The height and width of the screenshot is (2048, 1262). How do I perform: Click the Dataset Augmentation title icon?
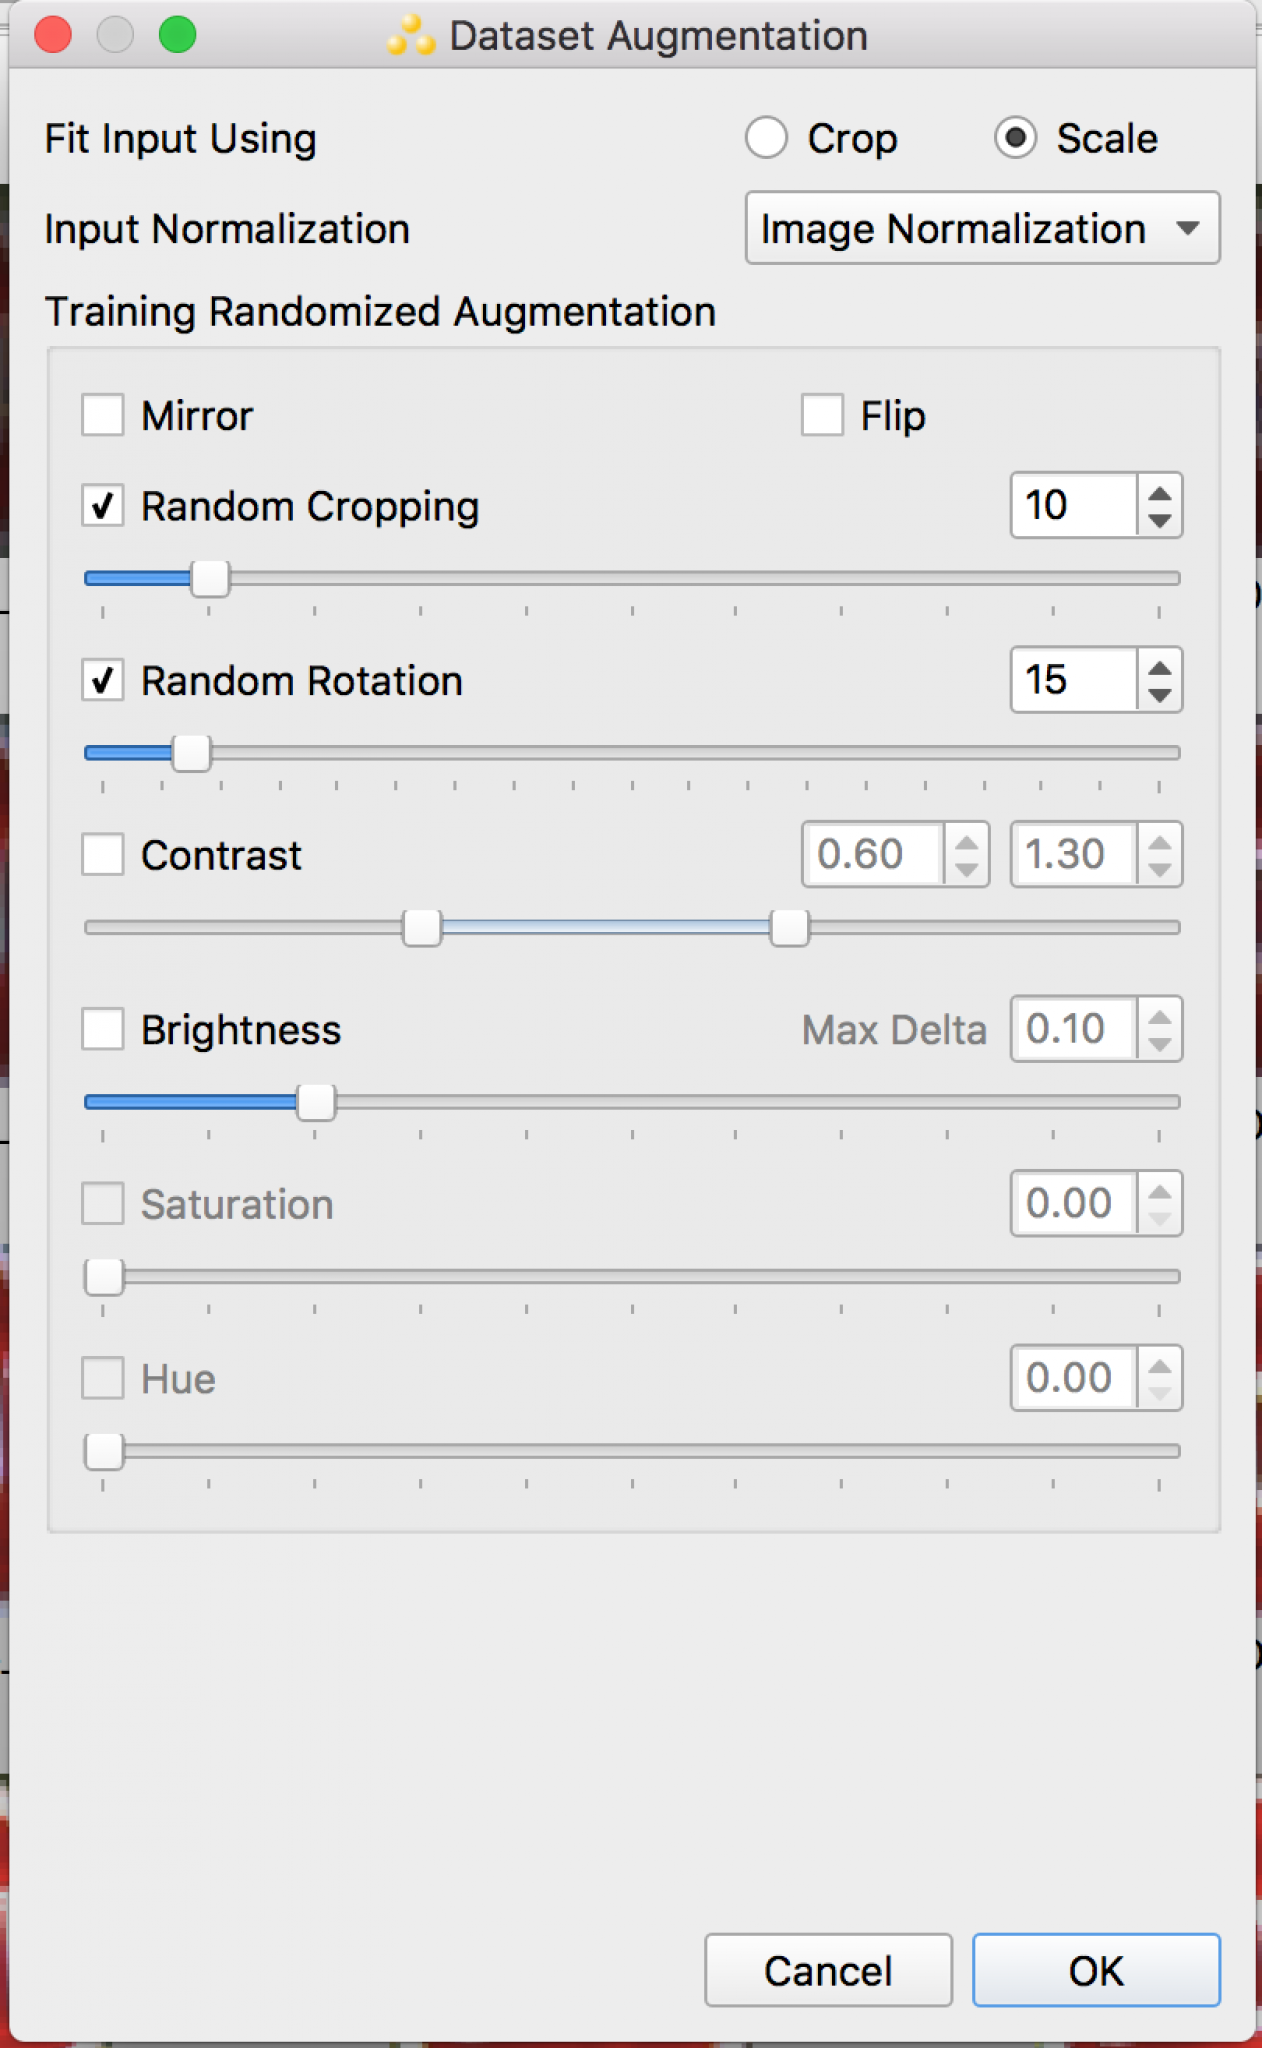click(x=411, y=36)
